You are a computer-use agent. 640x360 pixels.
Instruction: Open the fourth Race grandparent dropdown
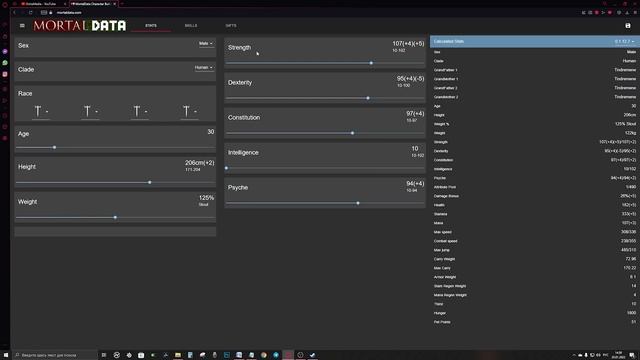[189, 111]
